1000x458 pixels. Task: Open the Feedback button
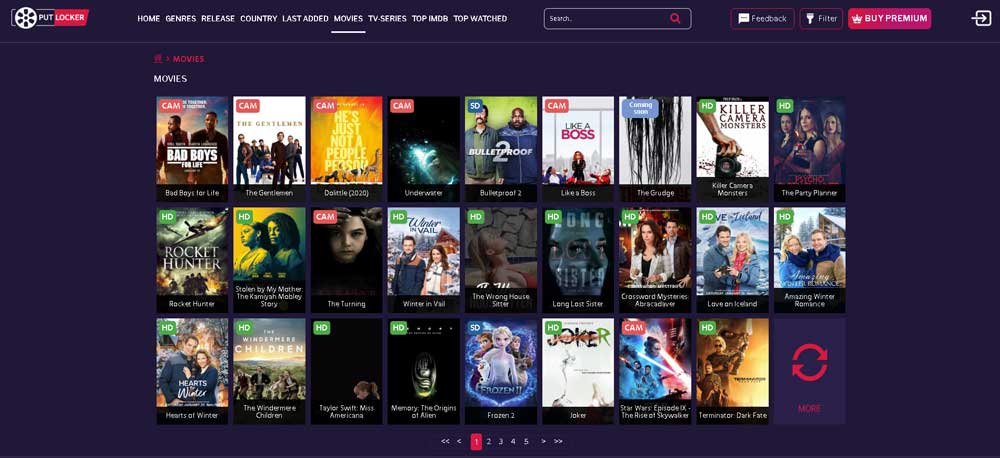762,18
